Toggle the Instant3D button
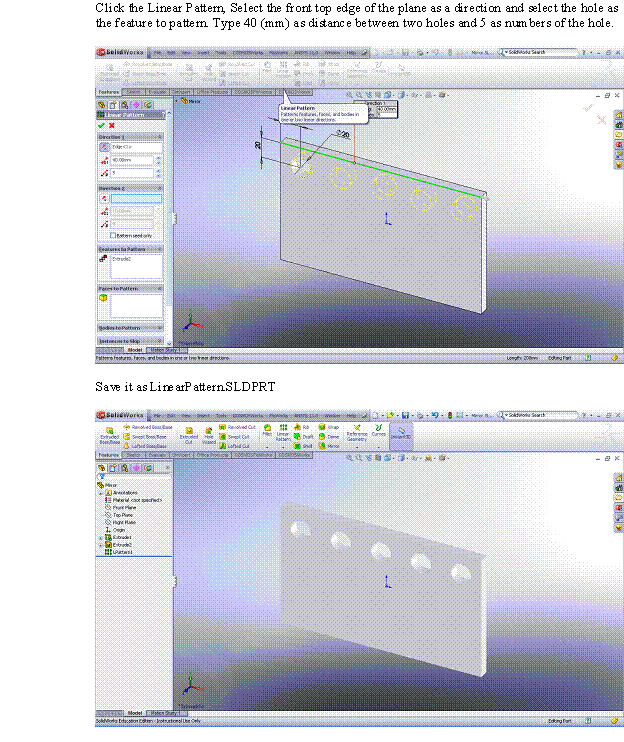 click(401, 434)
